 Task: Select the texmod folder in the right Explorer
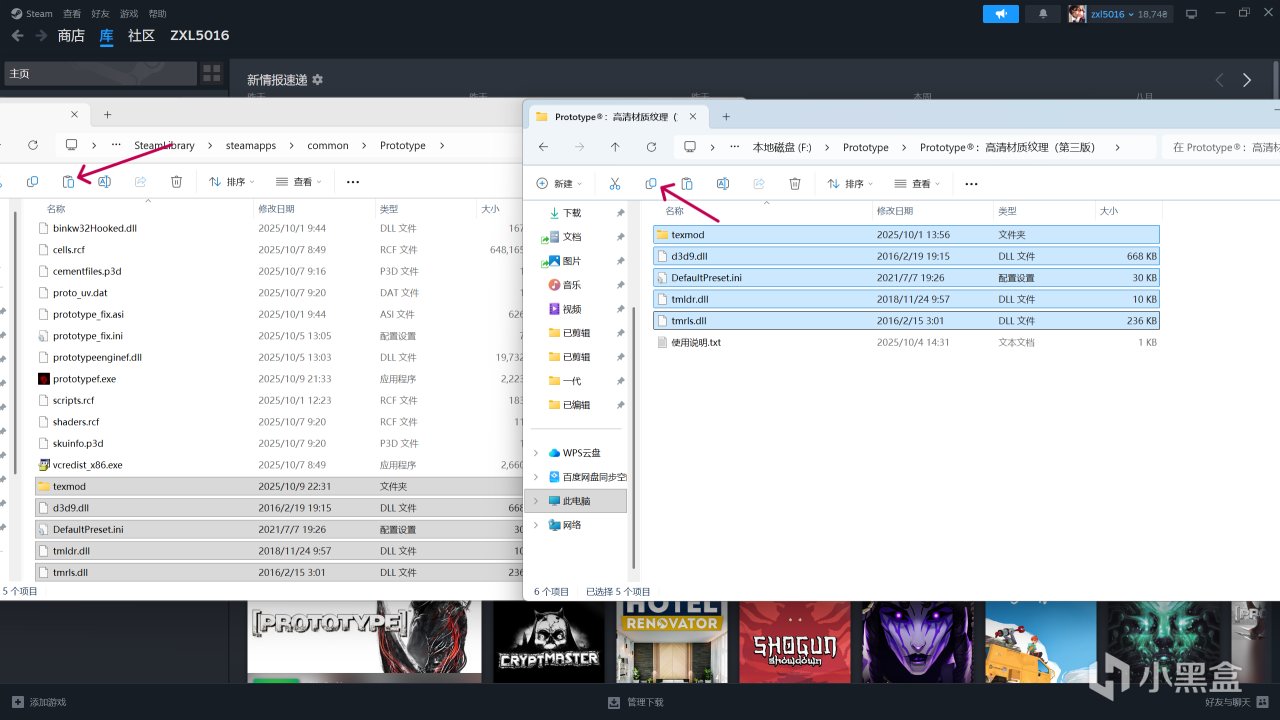pyautogui.click(x=906, y=234)
